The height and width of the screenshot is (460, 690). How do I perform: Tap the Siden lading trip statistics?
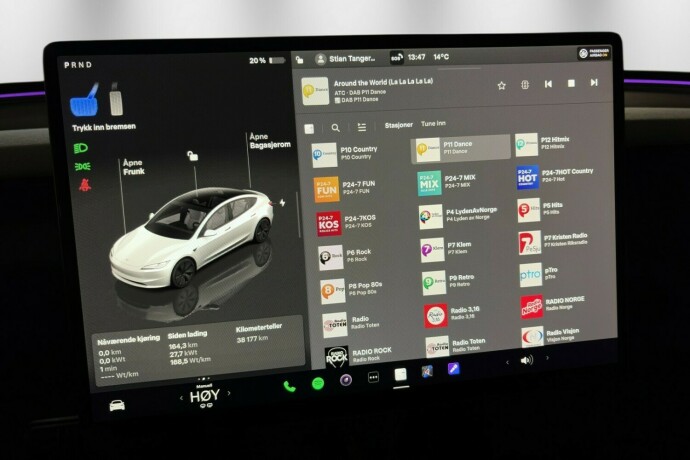(190, 349)
